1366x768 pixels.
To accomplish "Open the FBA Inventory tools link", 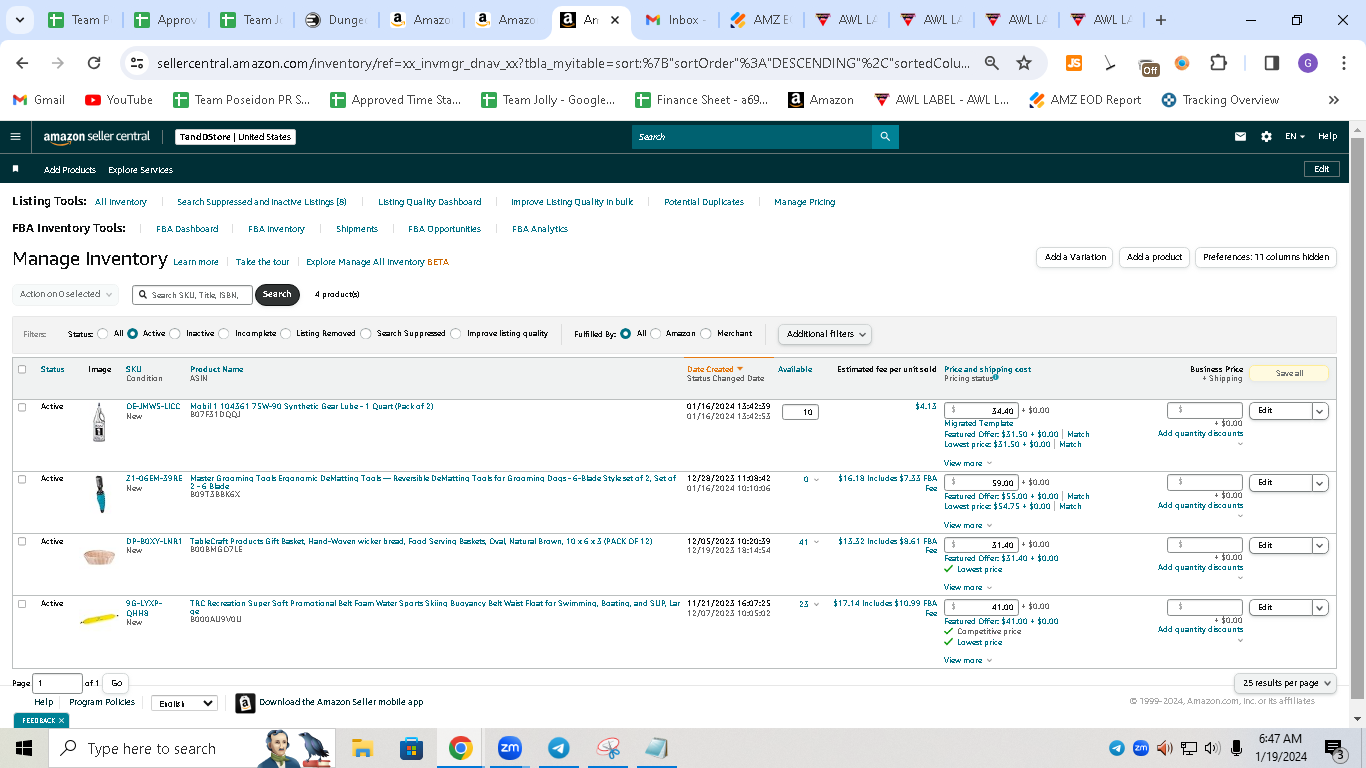I will (x=276, y=229).
